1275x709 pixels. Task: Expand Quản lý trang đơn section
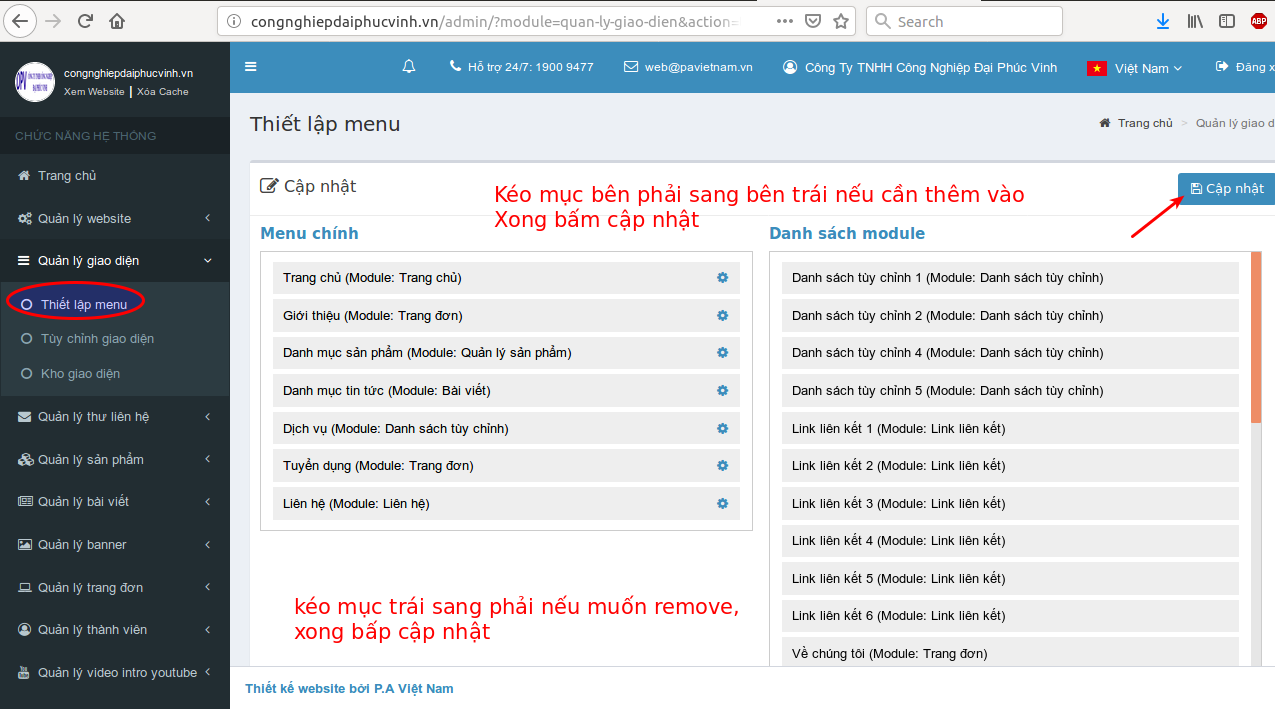click(115, 588)
